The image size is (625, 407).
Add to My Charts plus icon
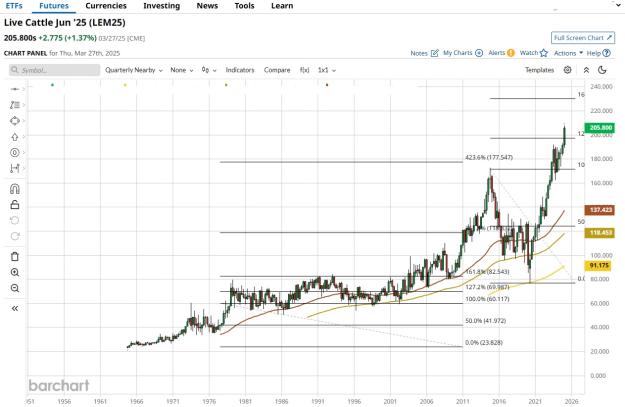tap(480, 53)
